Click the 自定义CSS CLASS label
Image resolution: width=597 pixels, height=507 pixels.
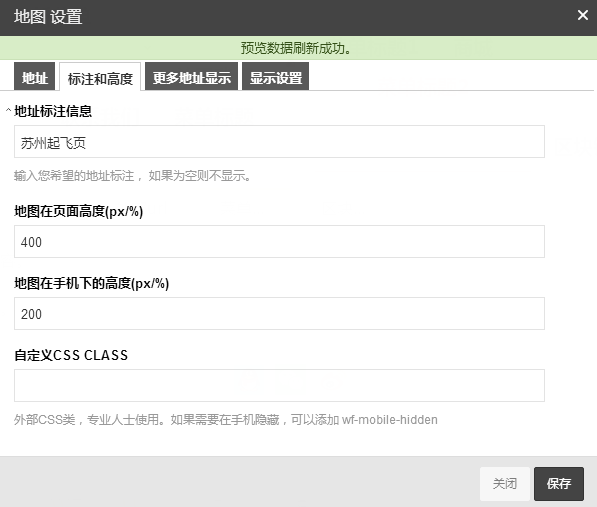[x=71, y=355]
